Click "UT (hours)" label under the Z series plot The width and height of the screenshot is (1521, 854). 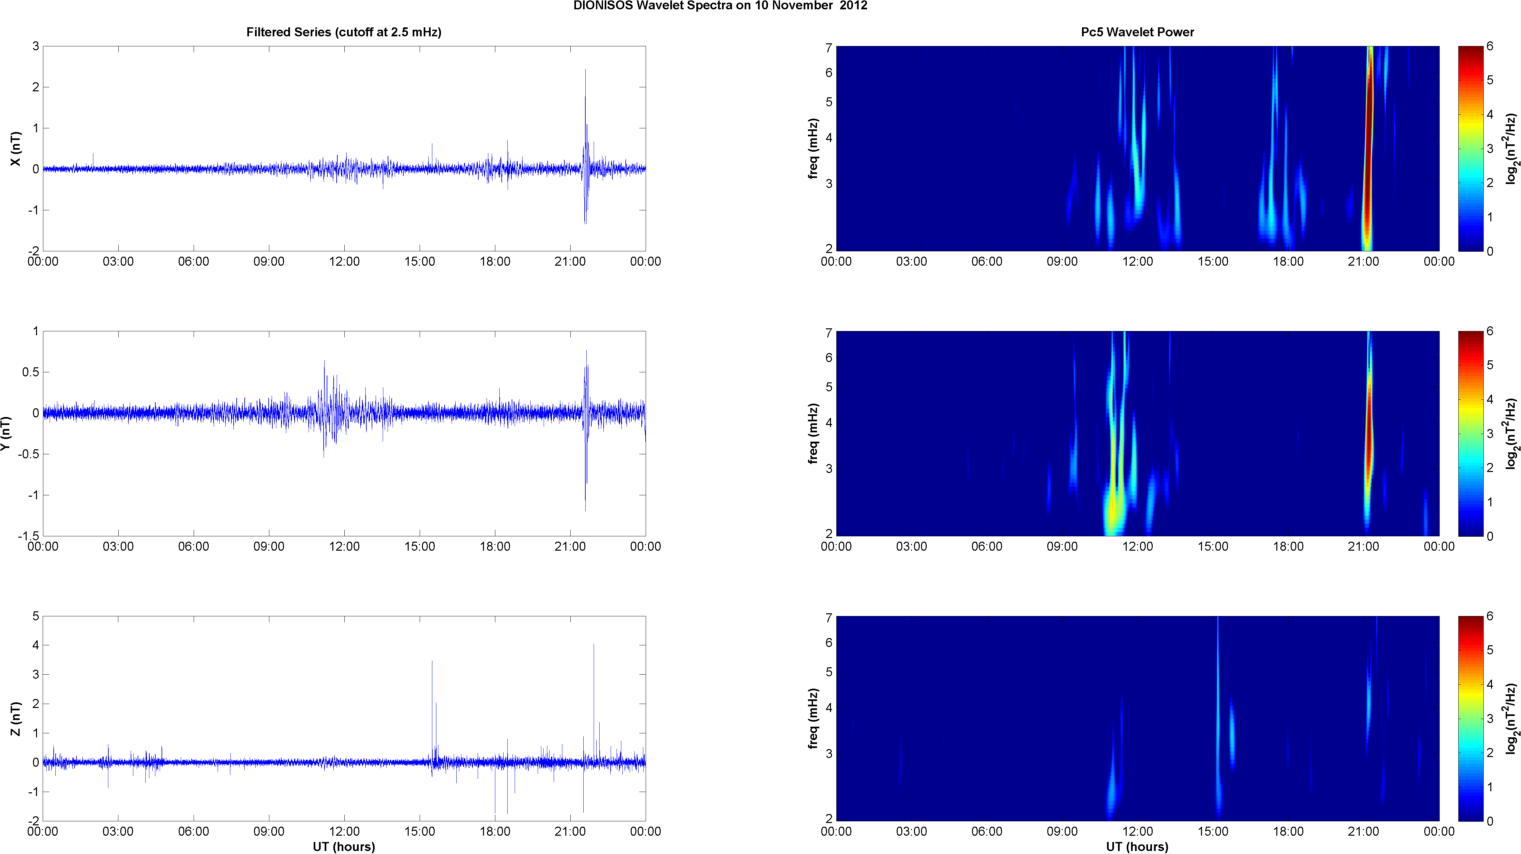tap(344, 847)
